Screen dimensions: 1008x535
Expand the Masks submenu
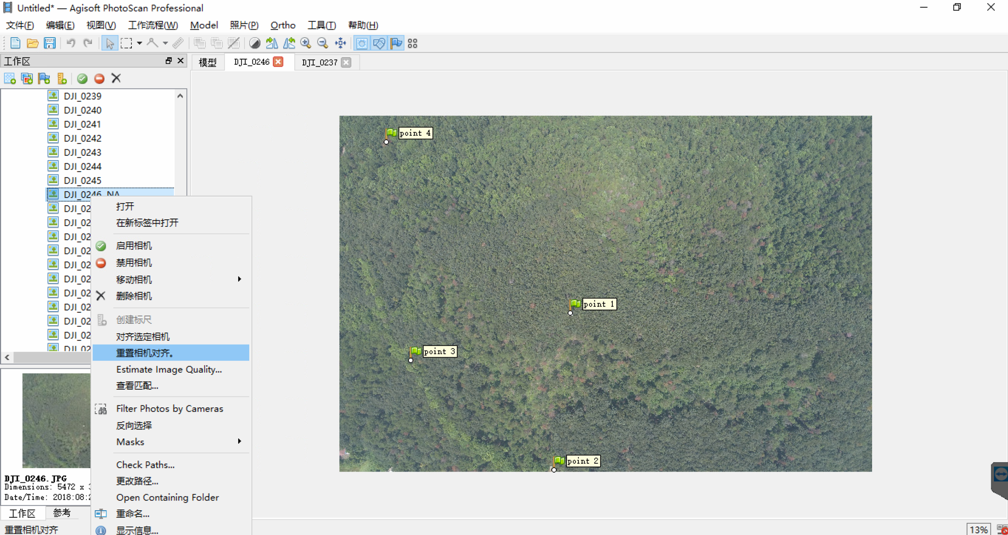pyautogui.click(x=171, y=442)
